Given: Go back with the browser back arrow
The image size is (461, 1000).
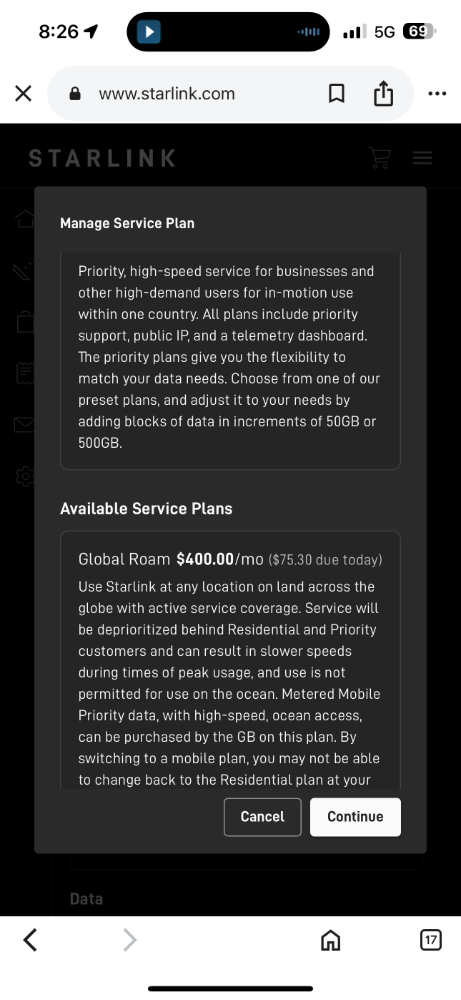Looking at the screenshot, I should [30, 939].
